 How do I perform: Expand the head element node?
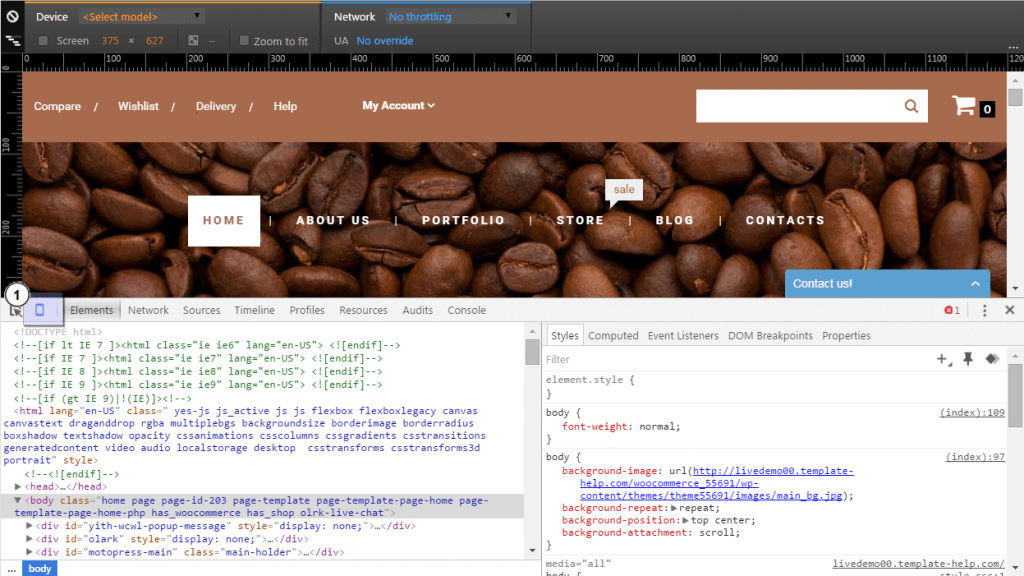[18, 487]
